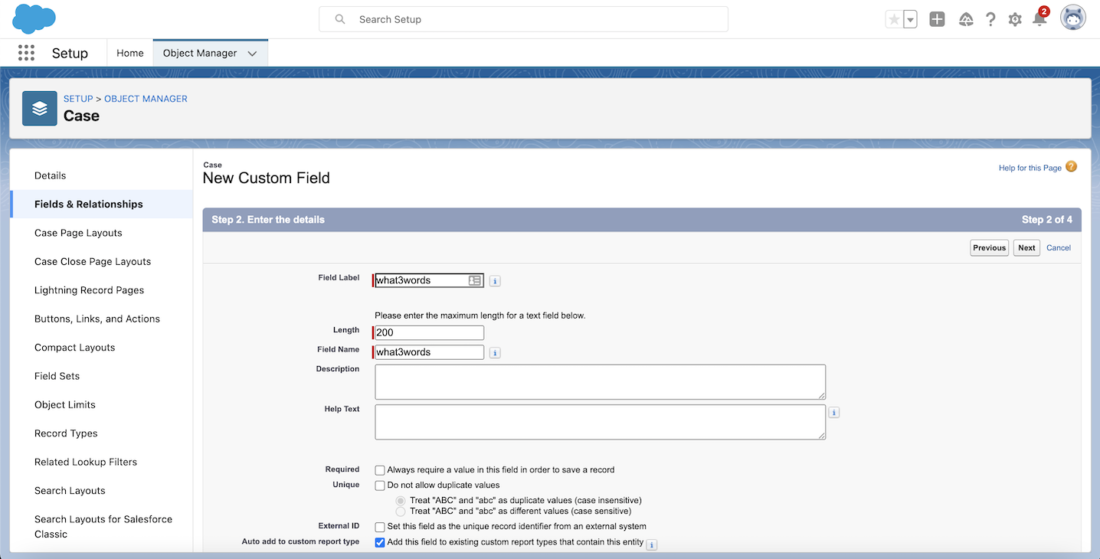Click the Next button
This screenshot has height=559, width=1100.
tap(1026, 248)
